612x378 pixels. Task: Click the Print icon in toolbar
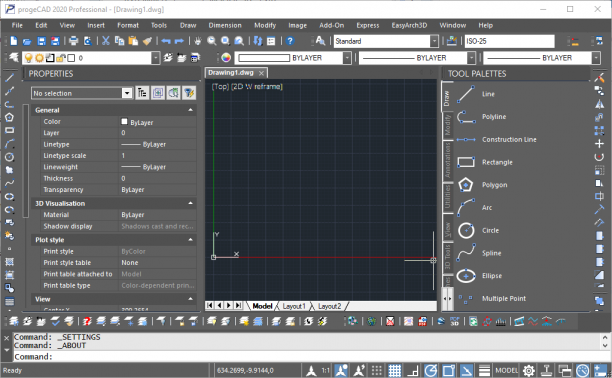point(73,41)
